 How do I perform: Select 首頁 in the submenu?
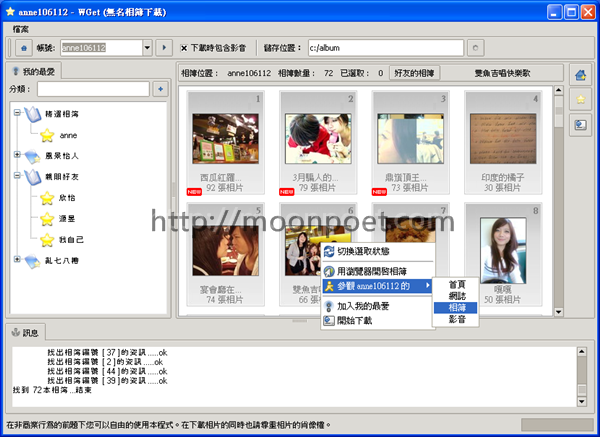pos(456,285)
